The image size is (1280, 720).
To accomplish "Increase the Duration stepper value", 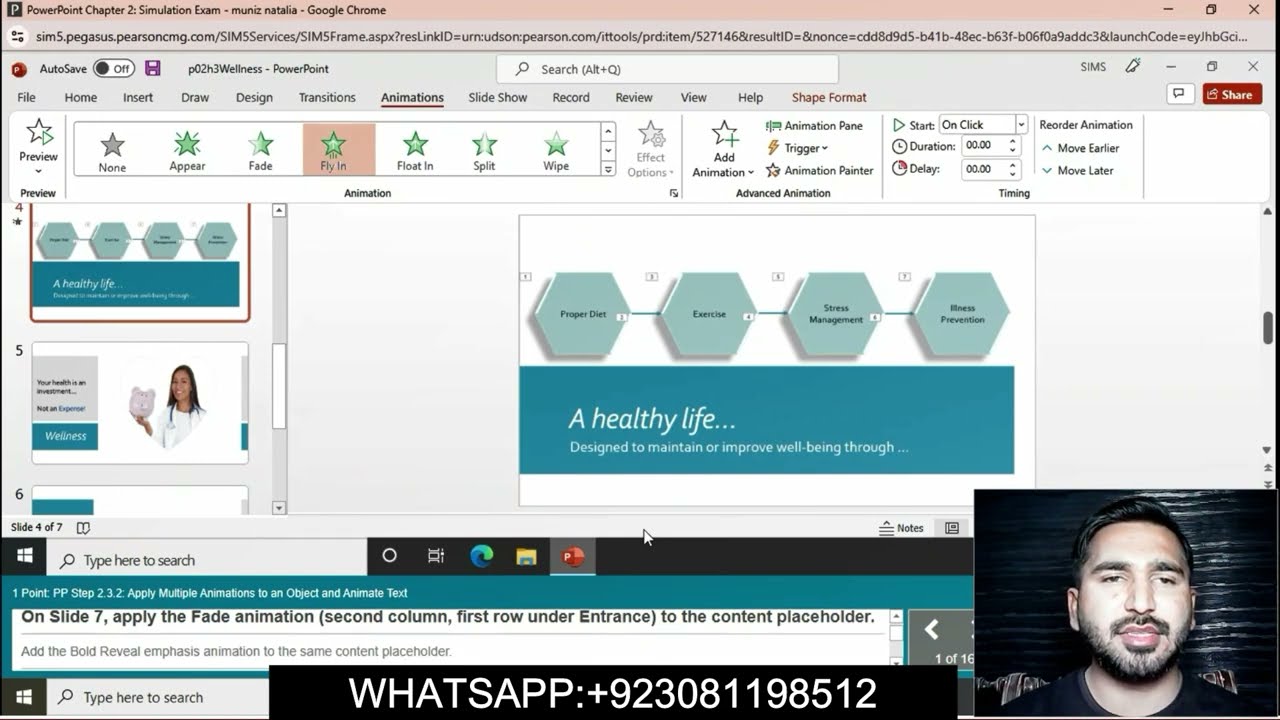I will click(1013, 141).
